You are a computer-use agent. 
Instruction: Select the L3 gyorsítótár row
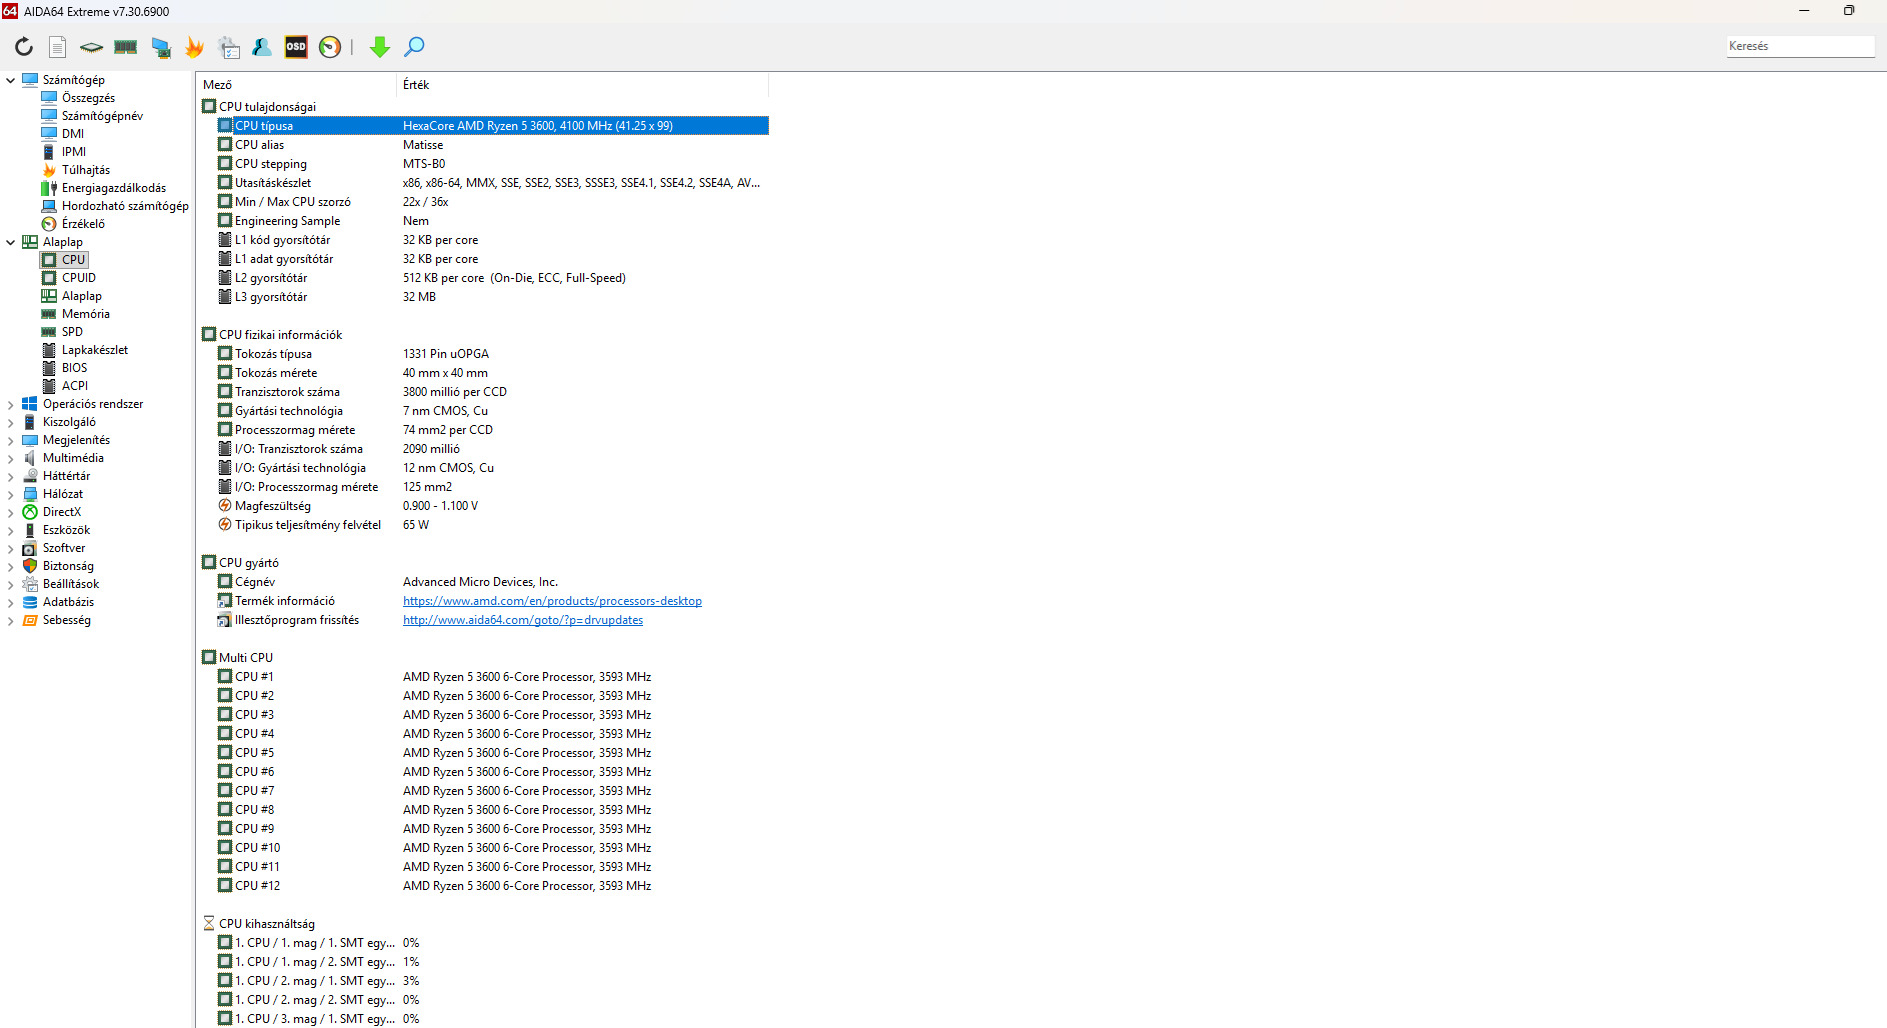pos(493,297)
